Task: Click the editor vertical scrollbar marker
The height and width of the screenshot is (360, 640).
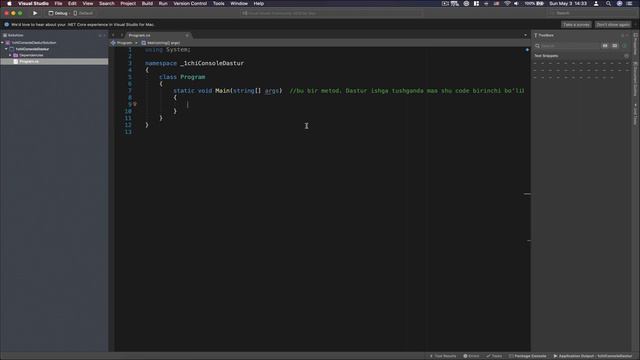Action: click(527, 194)
